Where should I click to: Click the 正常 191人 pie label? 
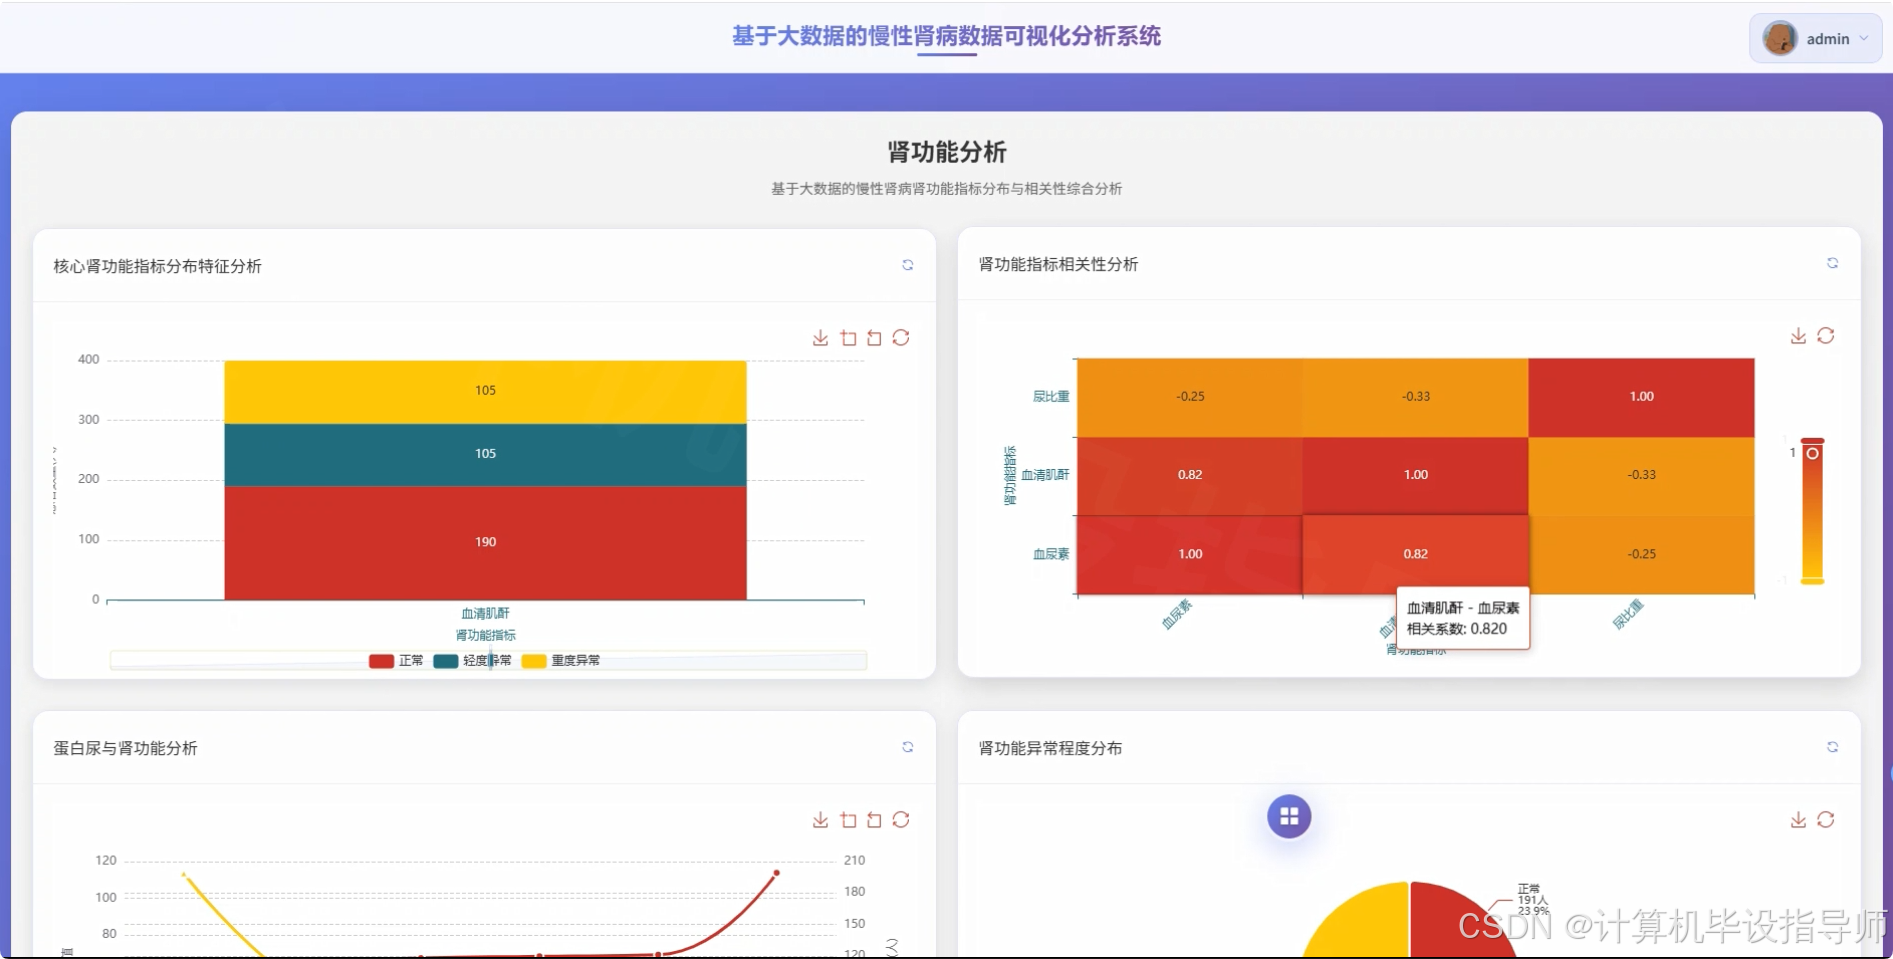pyautogui.click(x=1532, y=899)
